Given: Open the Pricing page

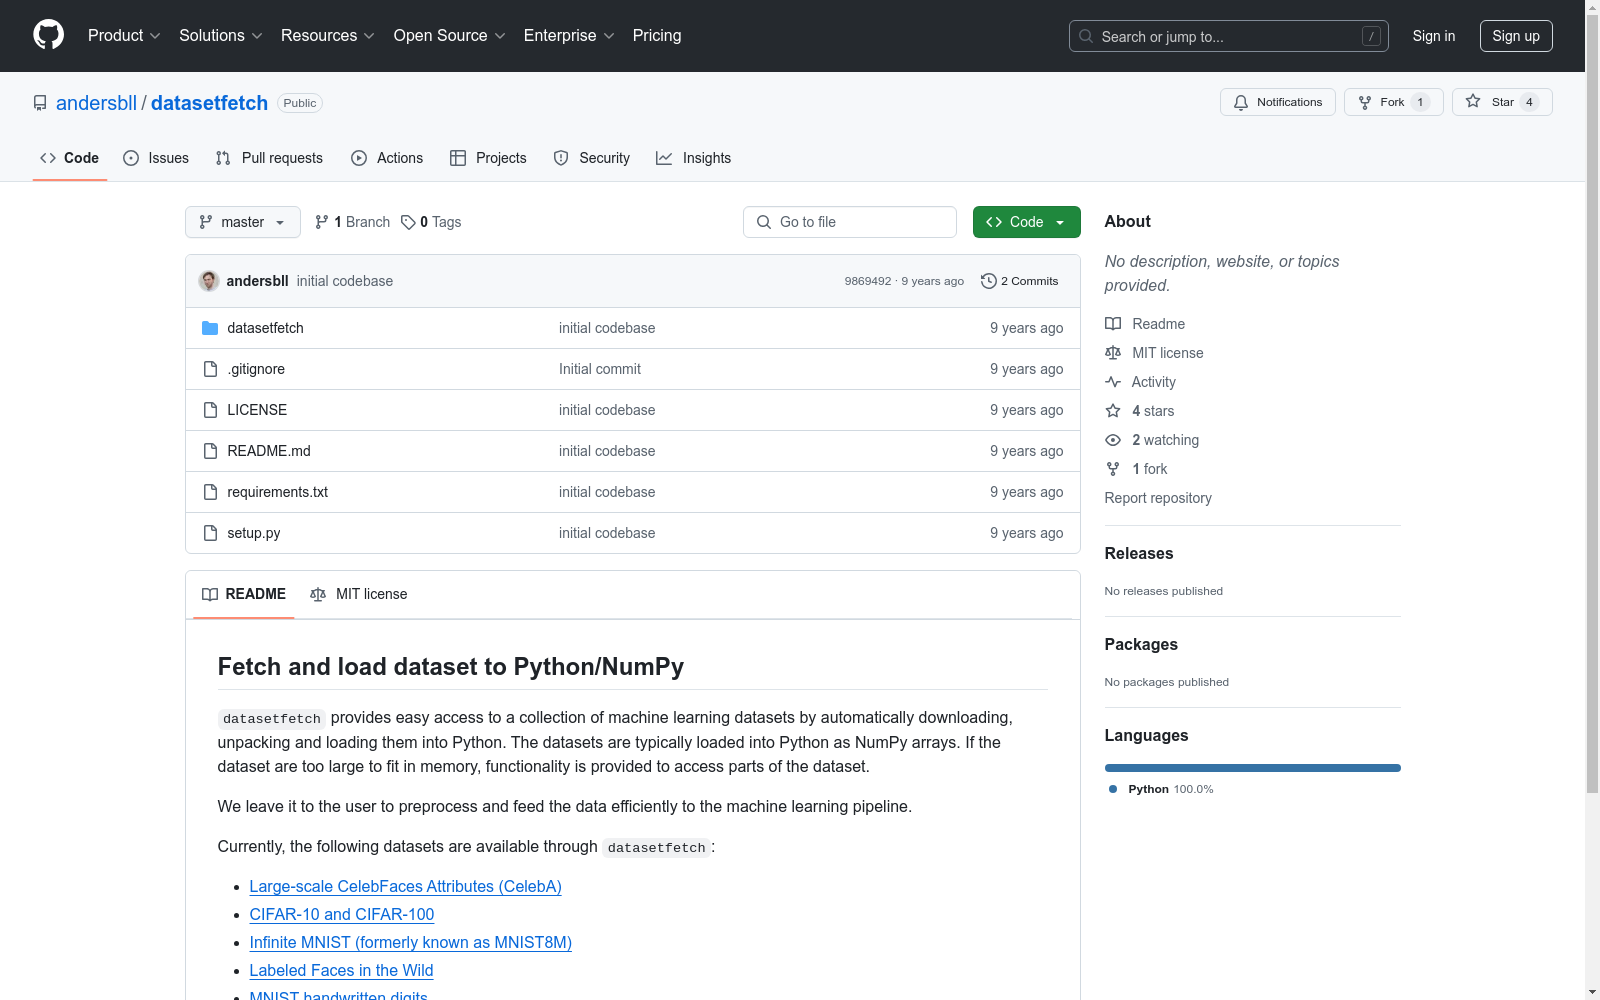Looking at the screenshot, I should click(657, 35).
